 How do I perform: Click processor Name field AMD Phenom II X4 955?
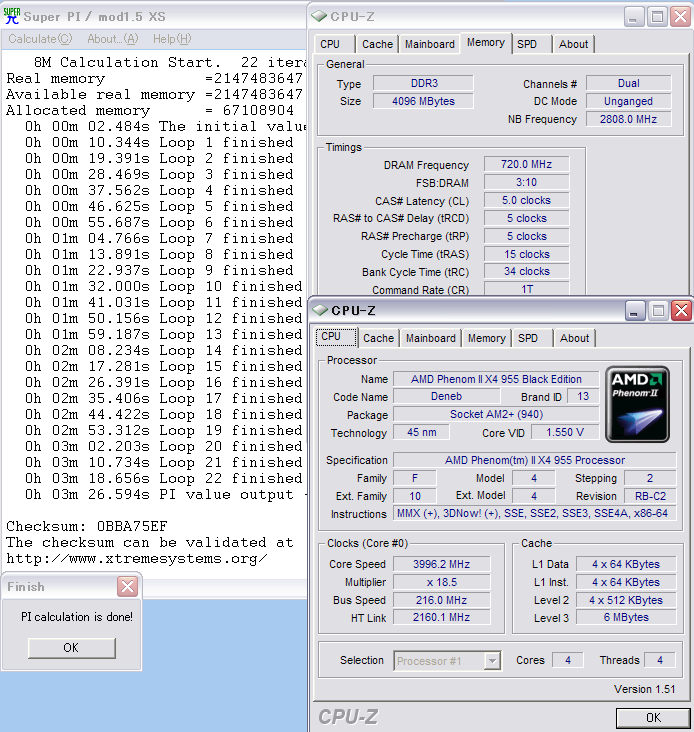click(x=496, y=379)
